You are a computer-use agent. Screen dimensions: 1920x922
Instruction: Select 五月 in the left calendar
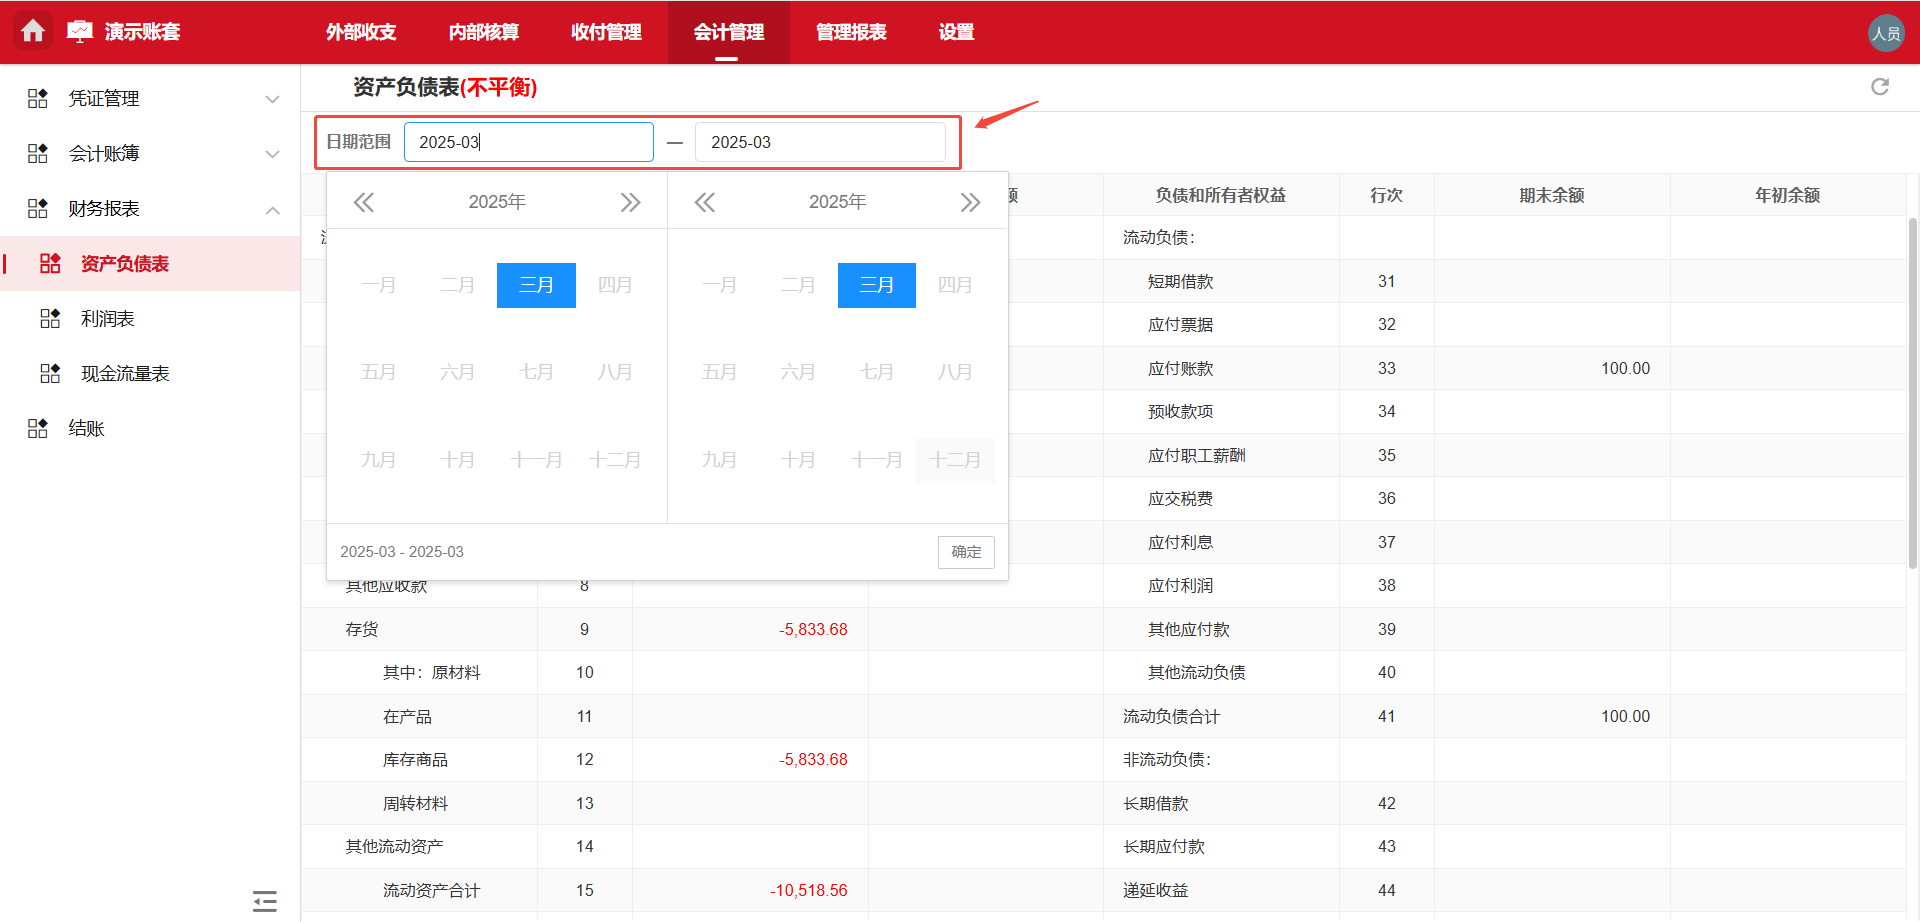pyautogui.click(x=378, y=372)
